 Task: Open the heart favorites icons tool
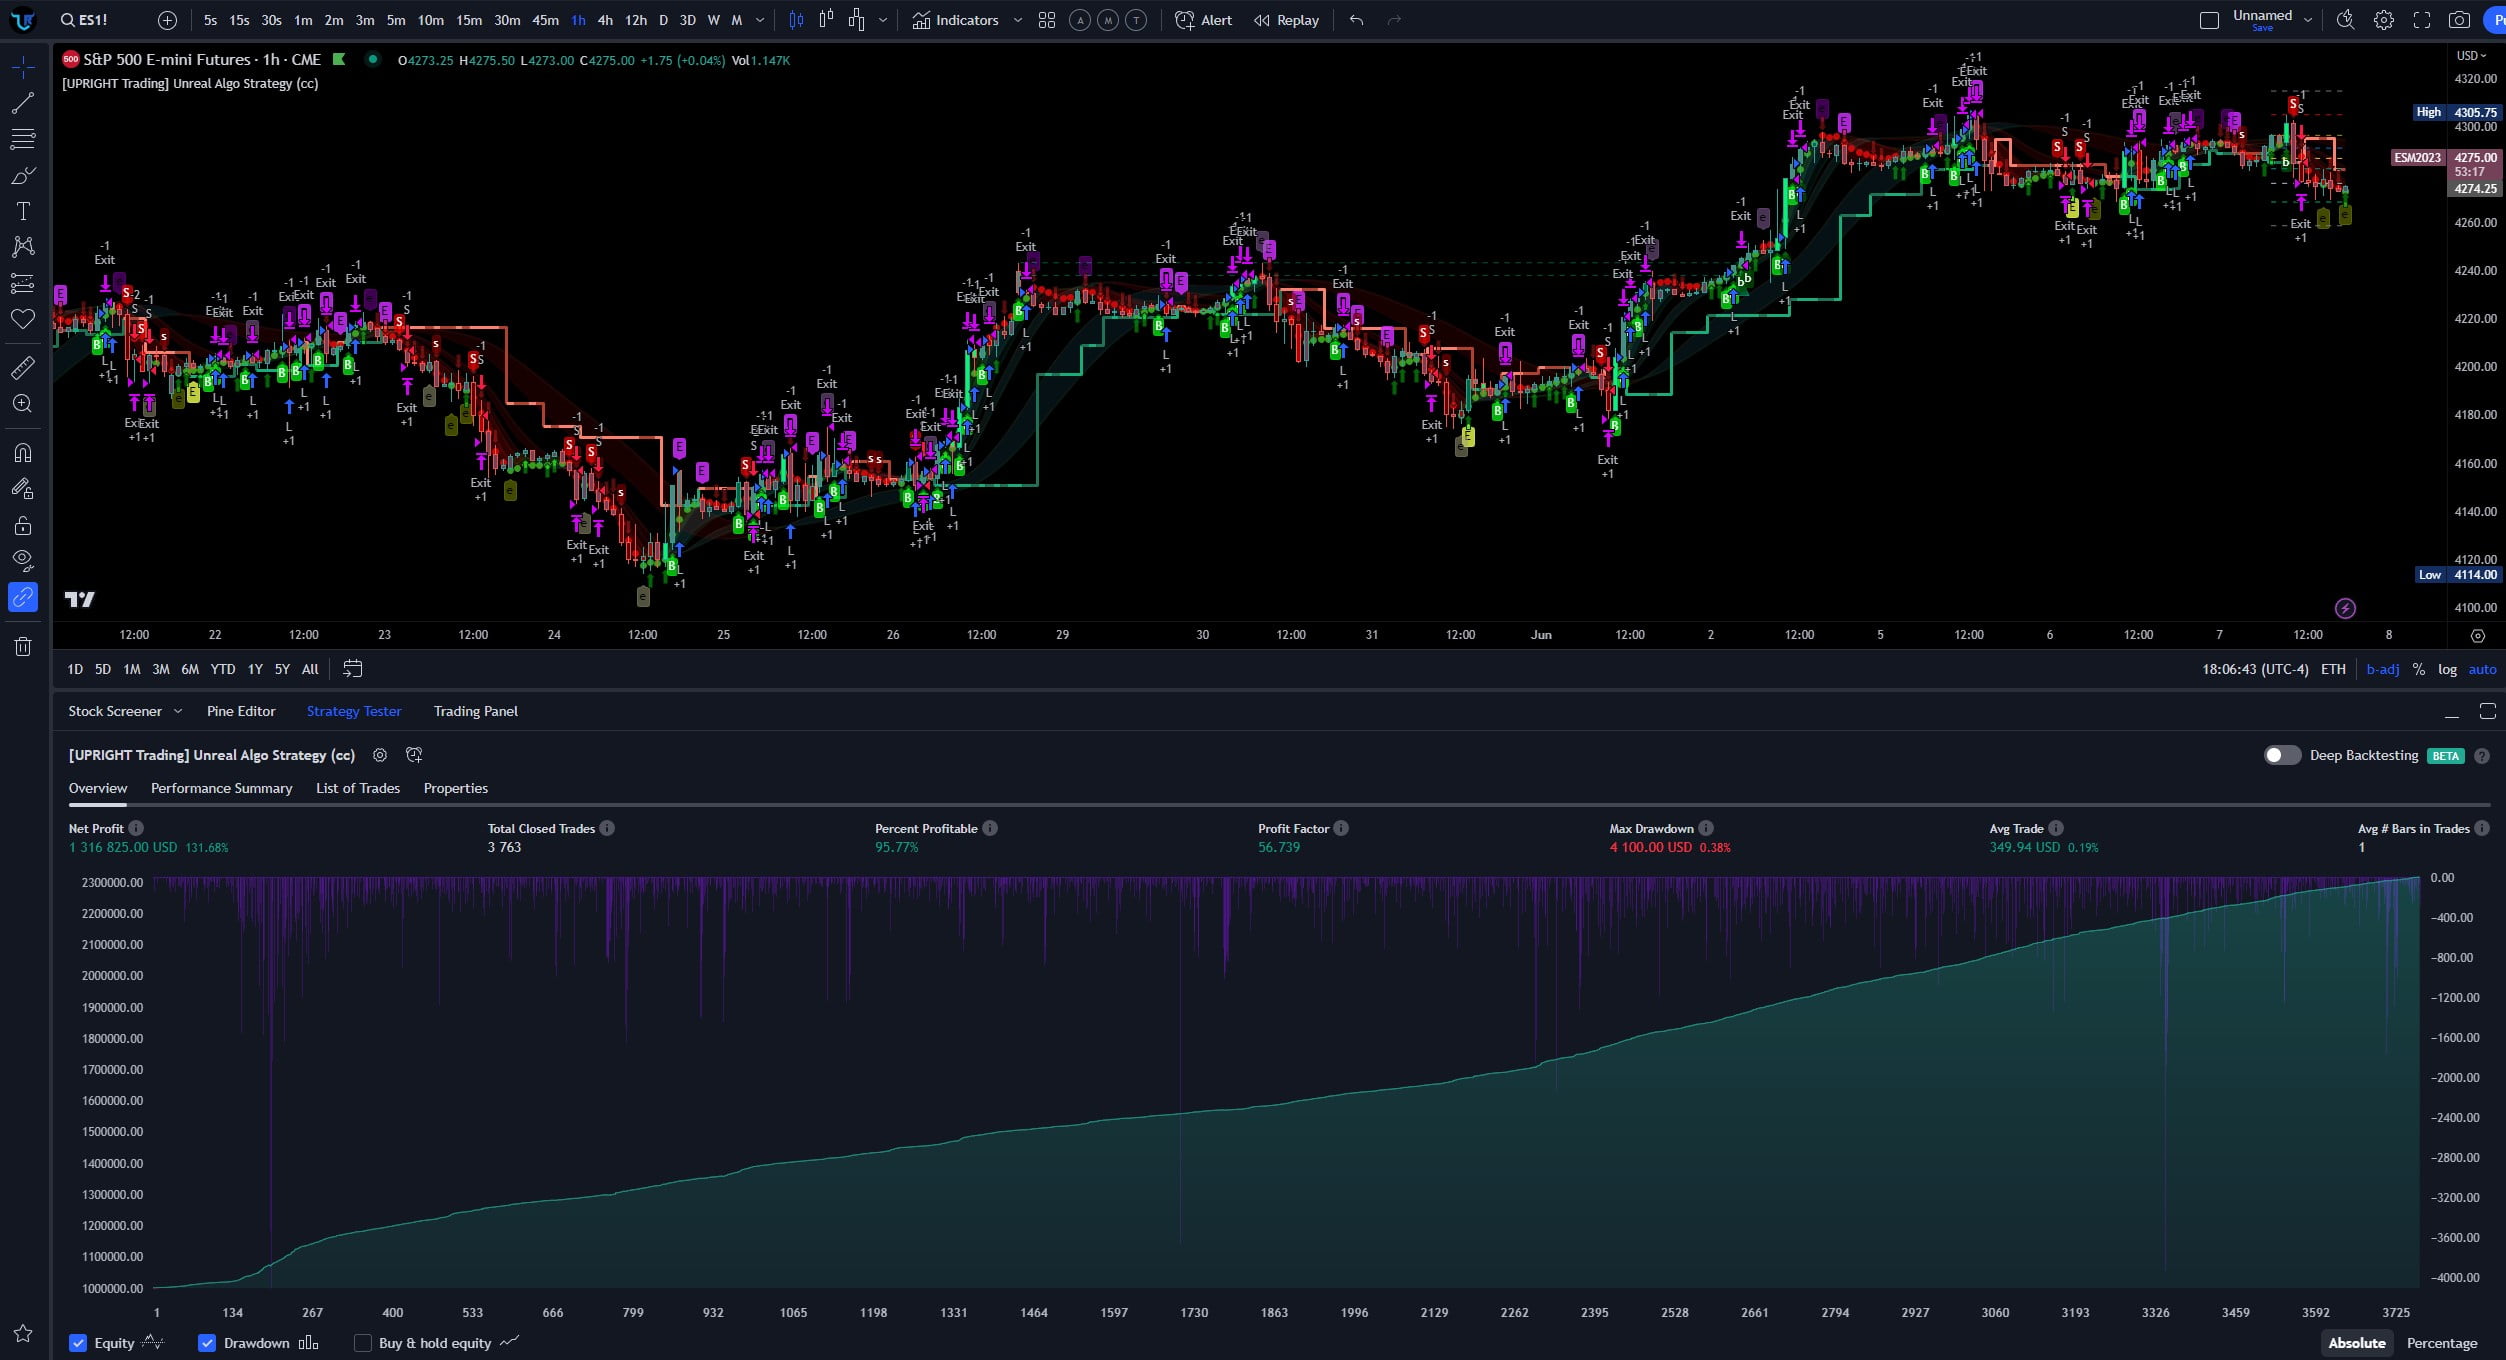(23, 319)
